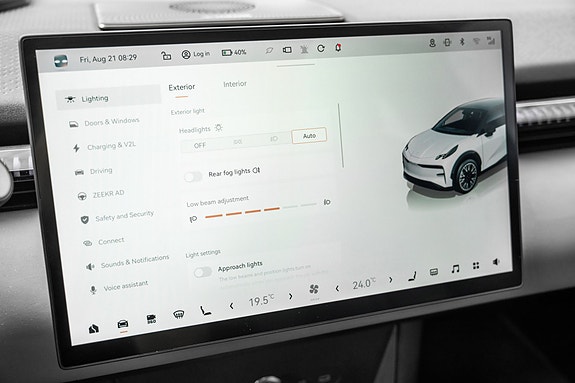Open the app grid icon

point(476,265)
